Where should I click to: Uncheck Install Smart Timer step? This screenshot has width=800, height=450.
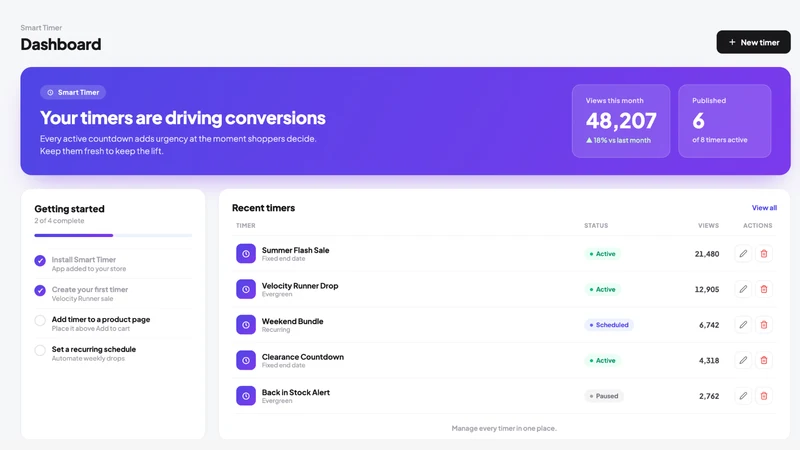point(40,261)
